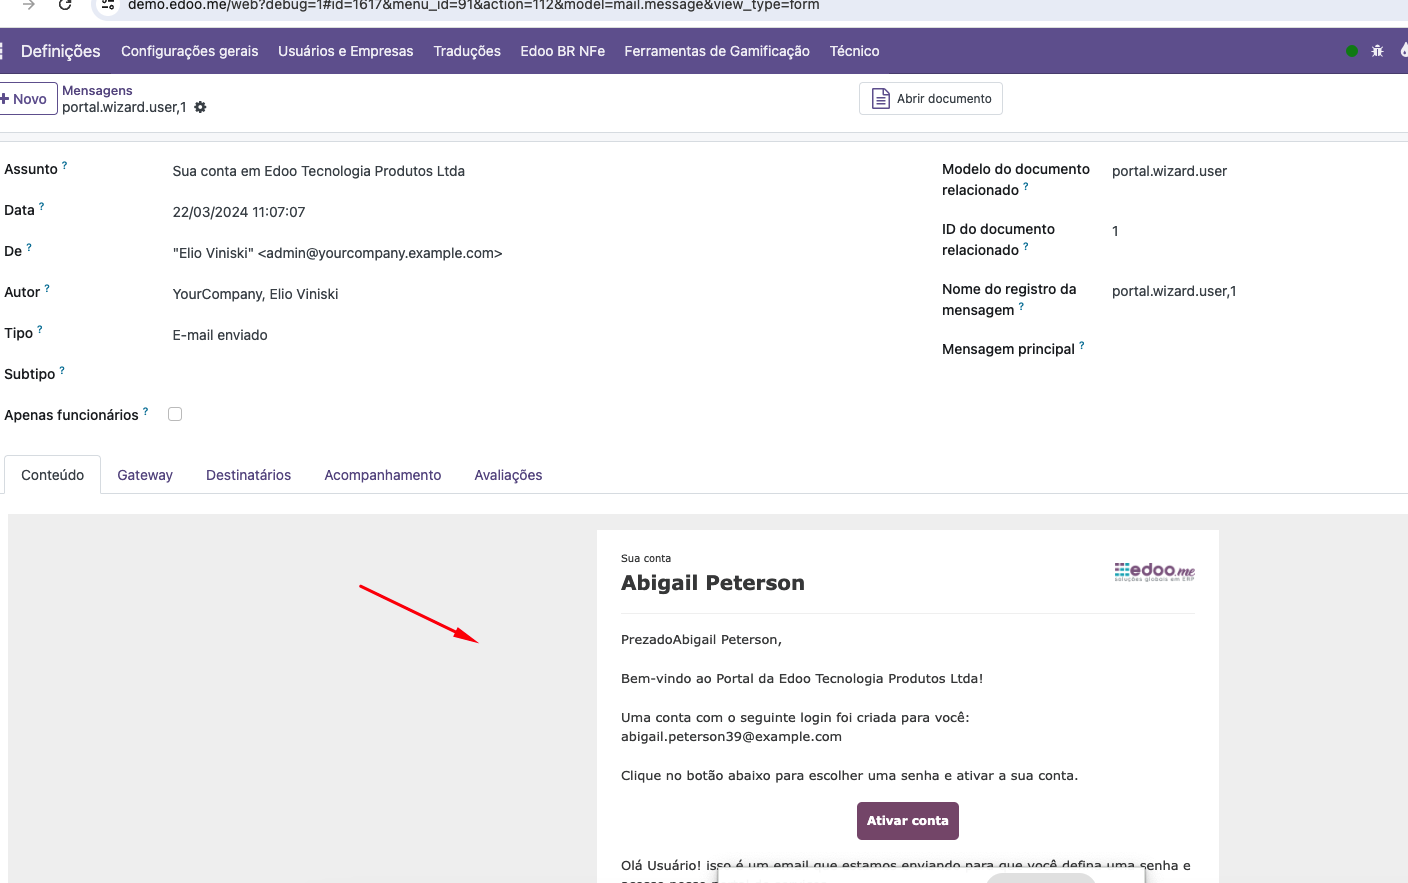Click the 'Sua conta' label in email
1408x883 pixels.
[646, 559]
